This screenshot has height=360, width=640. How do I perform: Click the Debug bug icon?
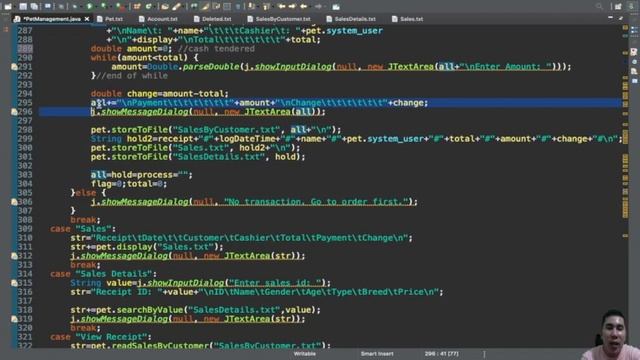pyautogui.click(x=75, y=7)
